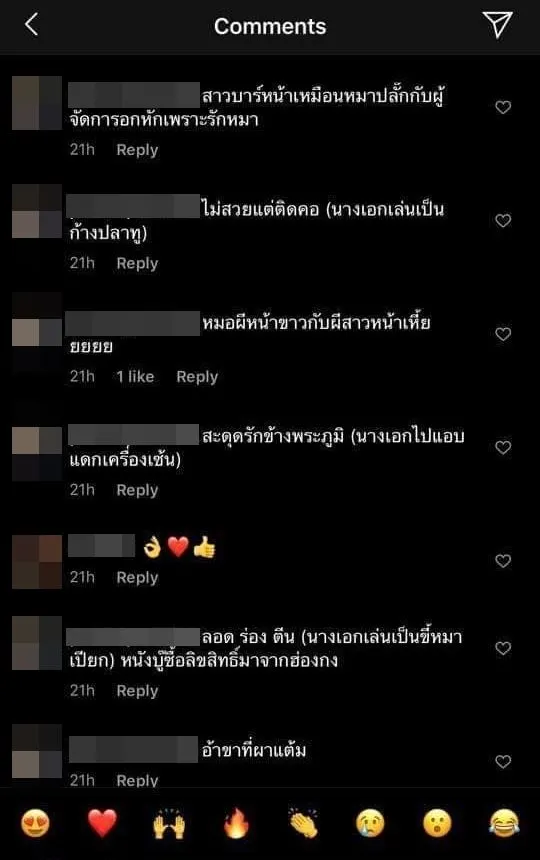Like the comment starting with ไม่สวยแต่ติดคอ
The height and width of the screenshot is (860, 540).
point(503,220)
